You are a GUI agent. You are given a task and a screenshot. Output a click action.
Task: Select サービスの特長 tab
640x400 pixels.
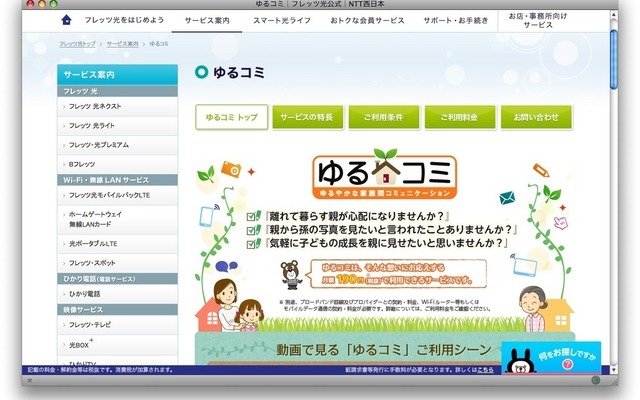pos(308,117)
